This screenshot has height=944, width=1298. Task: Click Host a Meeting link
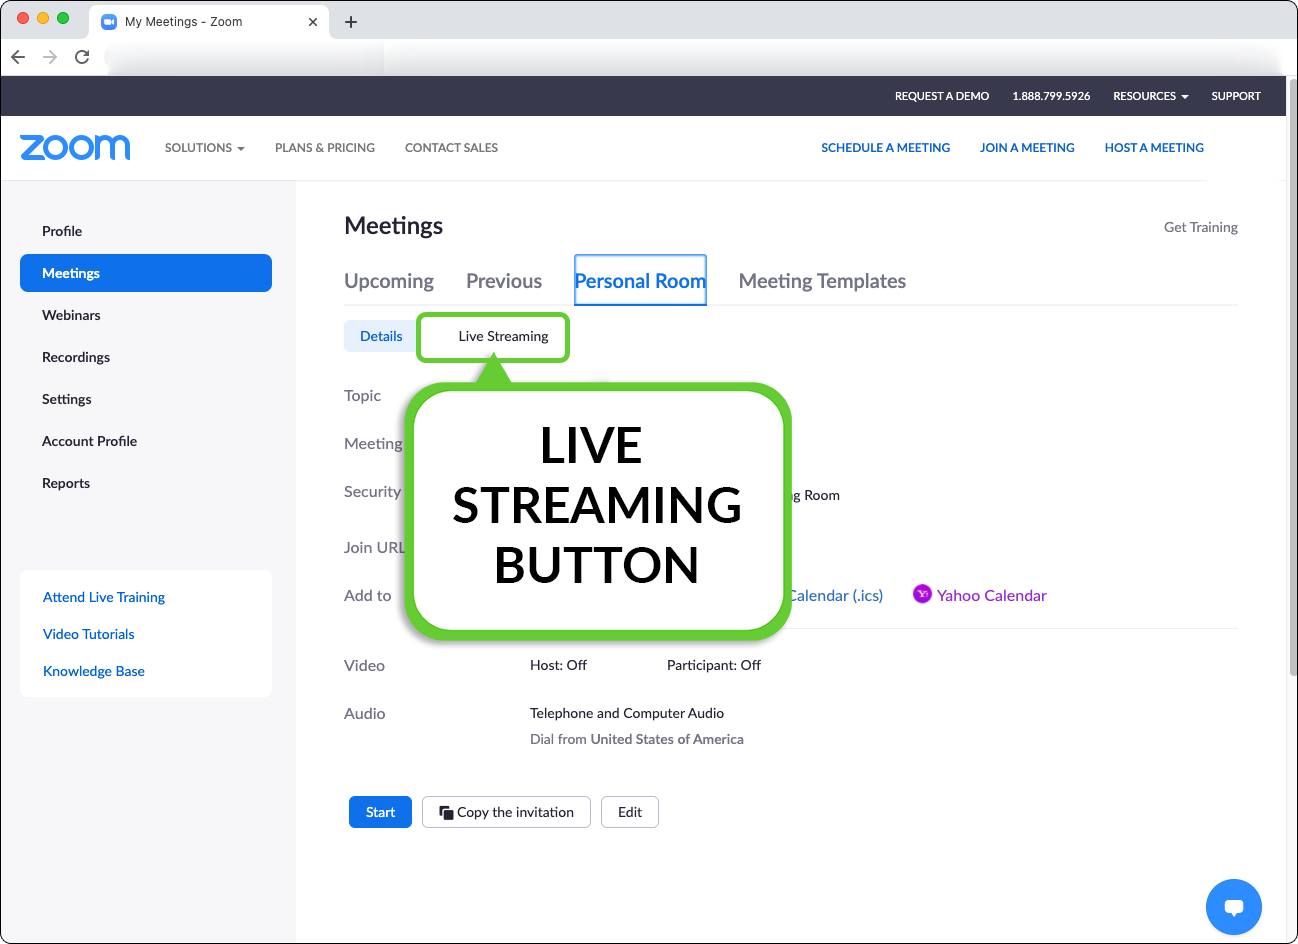1154,147
